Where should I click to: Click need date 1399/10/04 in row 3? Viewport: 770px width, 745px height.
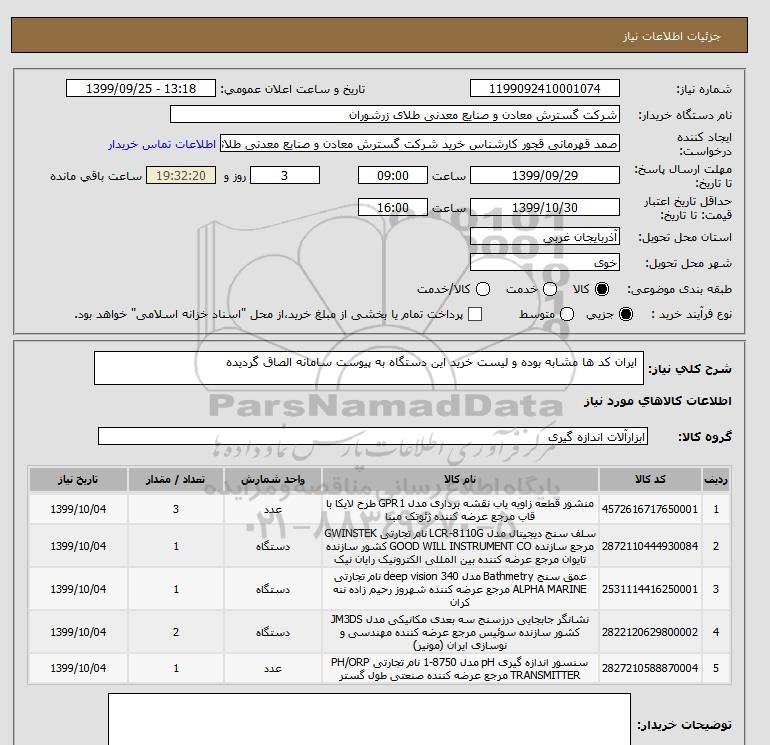78,589
